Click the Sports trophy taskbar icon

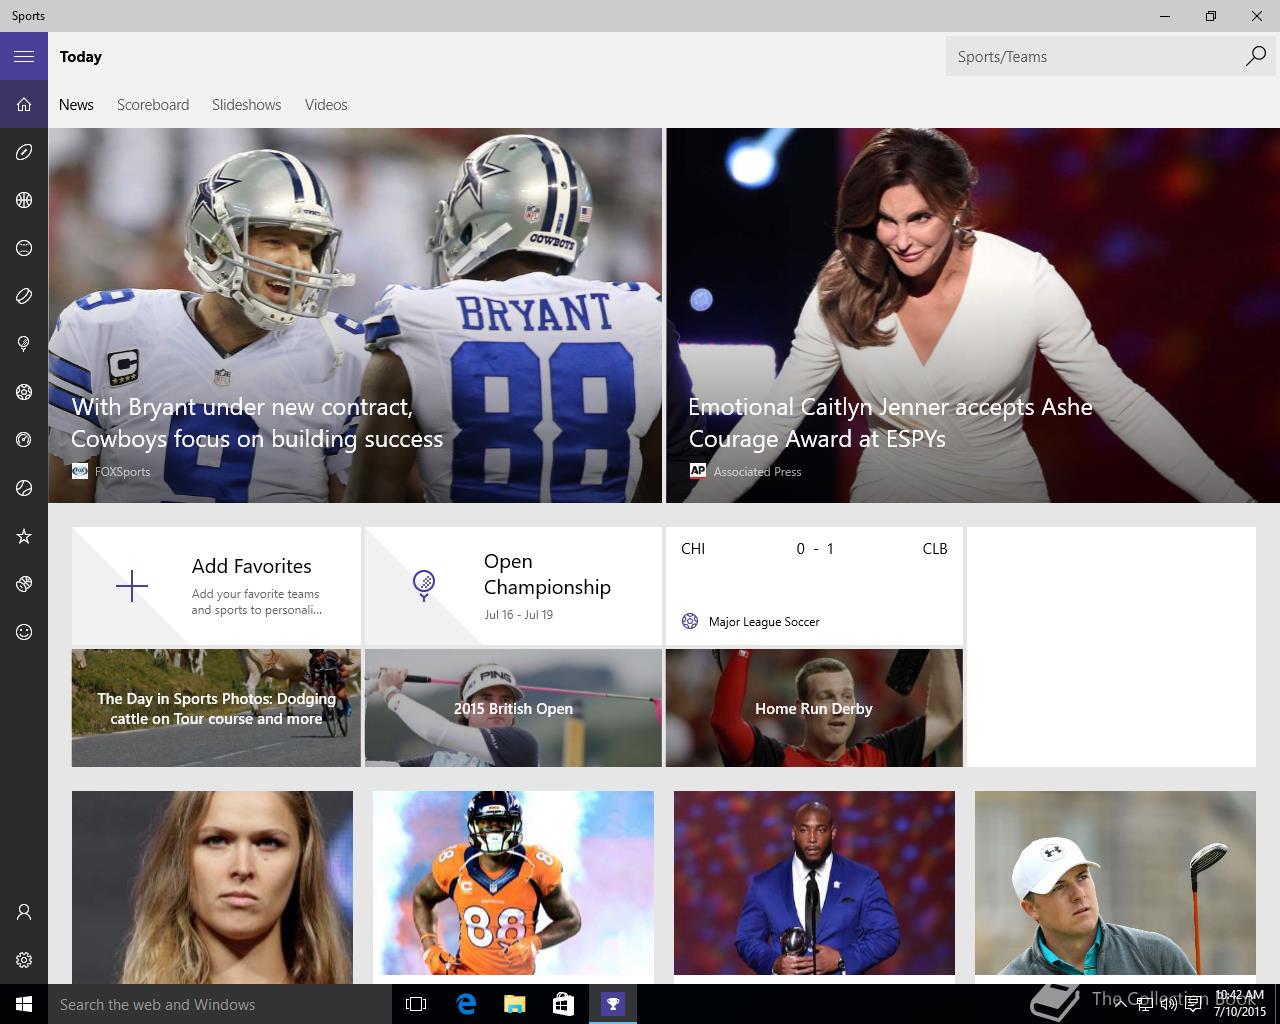612,1004
